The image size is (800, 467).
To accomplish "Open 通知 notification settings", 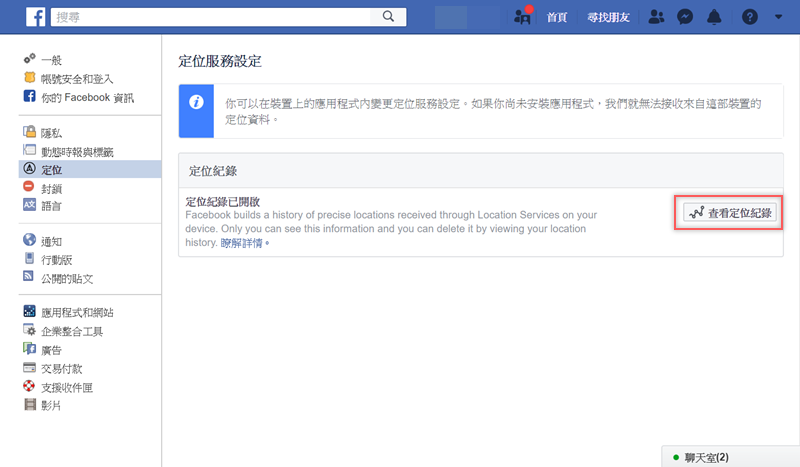I will point(52,241).
